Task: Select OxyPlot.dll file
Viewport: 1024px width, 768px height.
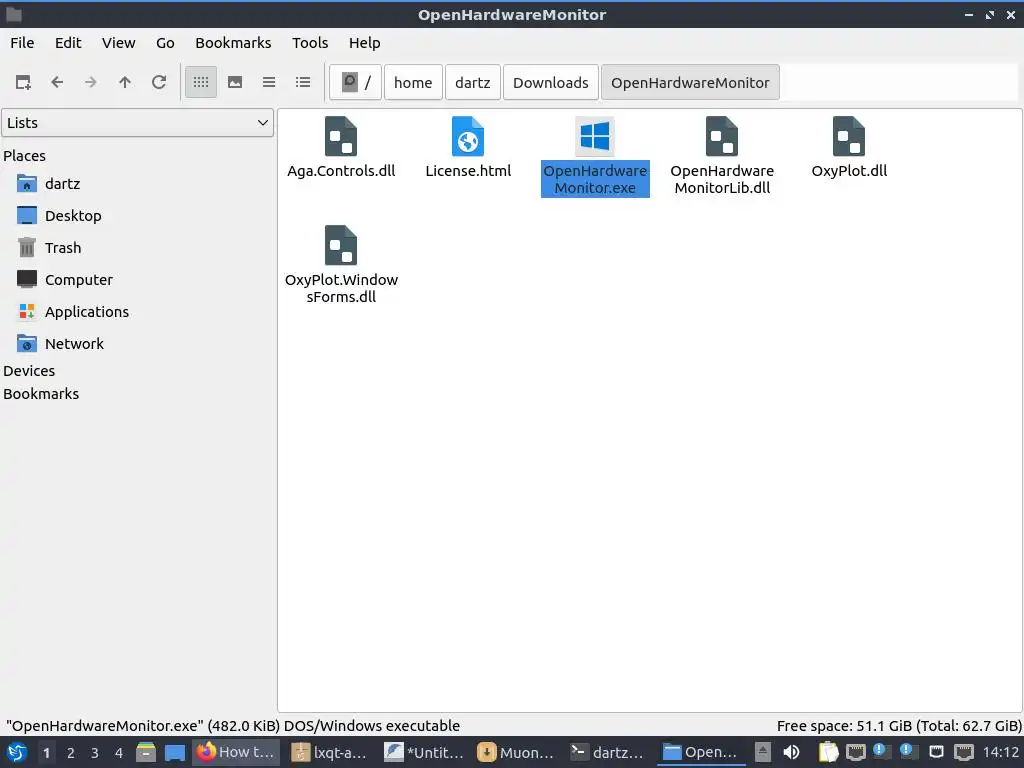Action: tap(849, 148)
